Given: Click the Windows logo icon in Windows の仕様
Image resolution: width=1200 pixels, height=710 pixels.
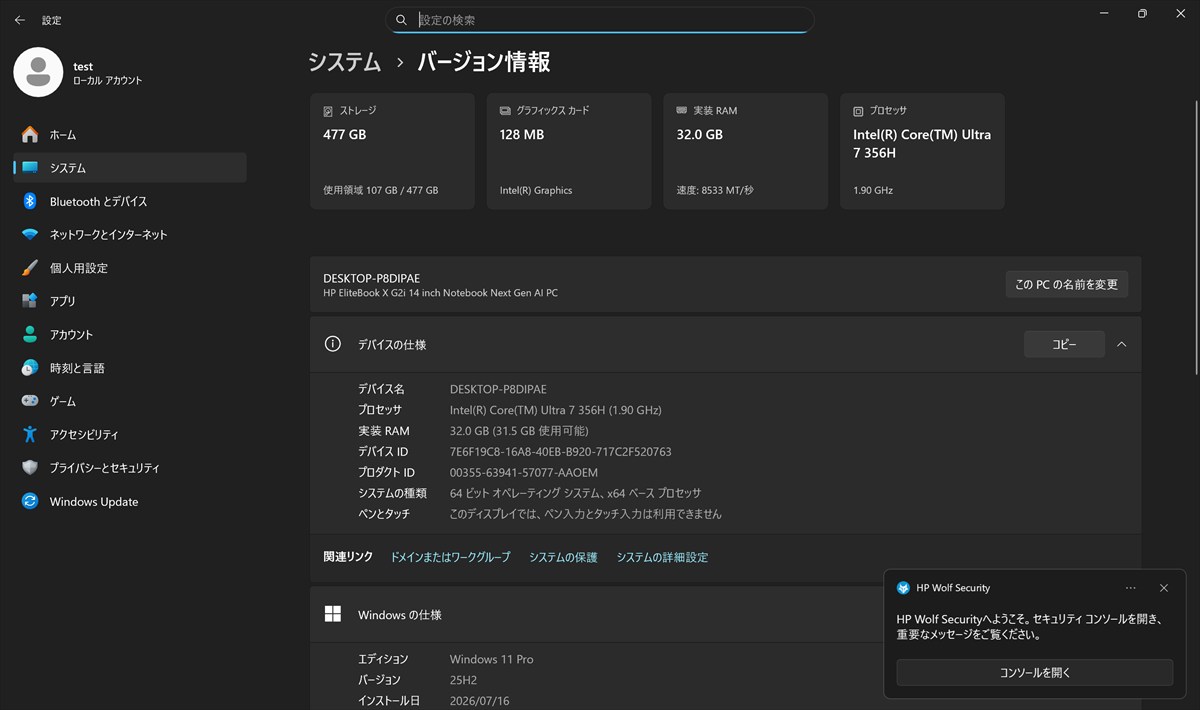Looking at the screenshot, I should (x=333, y=614).
